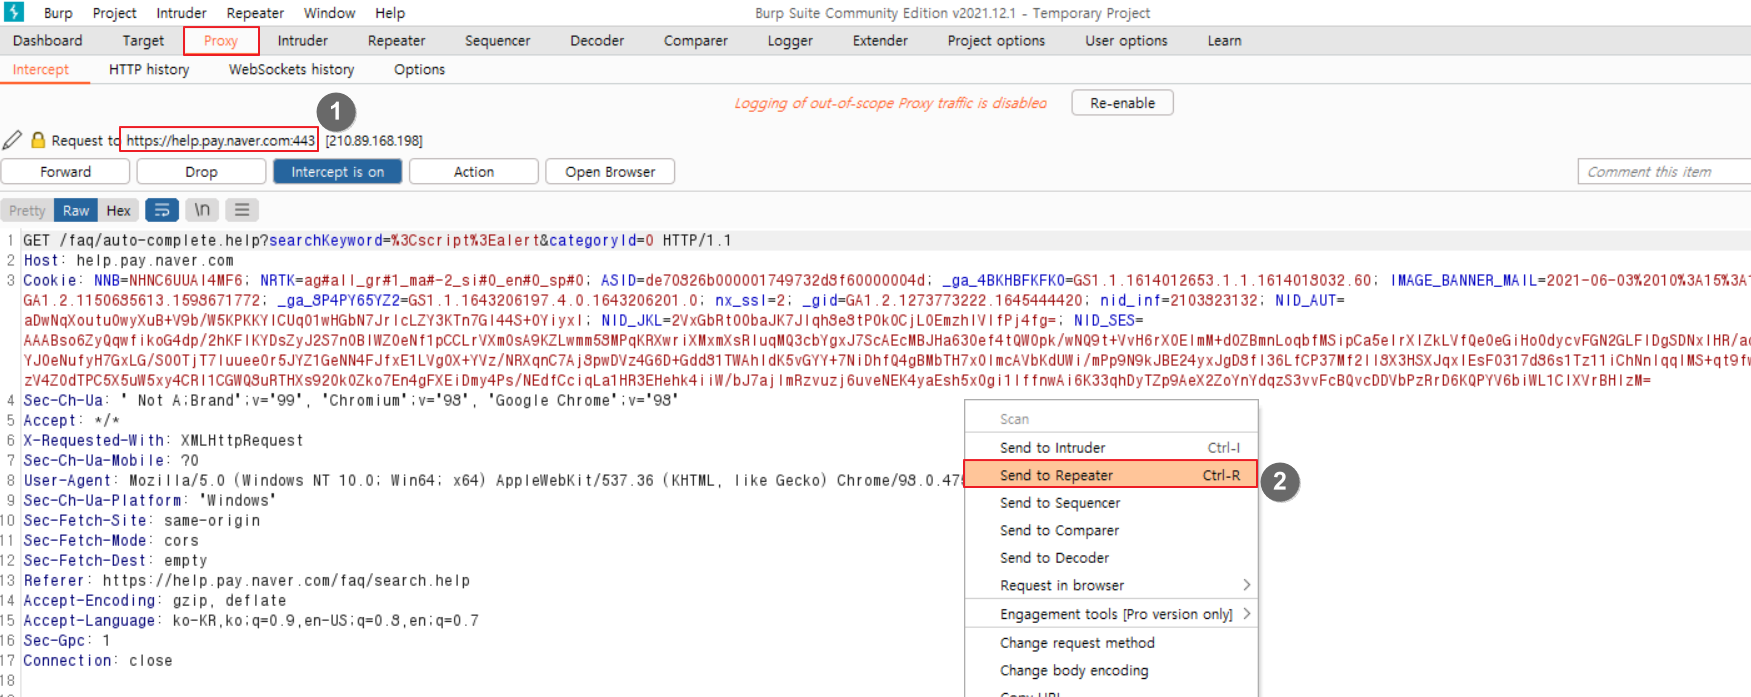This screenshot has height=697, width=1751.
Task: Switch to the Dashboard tab
Action: (x=48, y=41)
